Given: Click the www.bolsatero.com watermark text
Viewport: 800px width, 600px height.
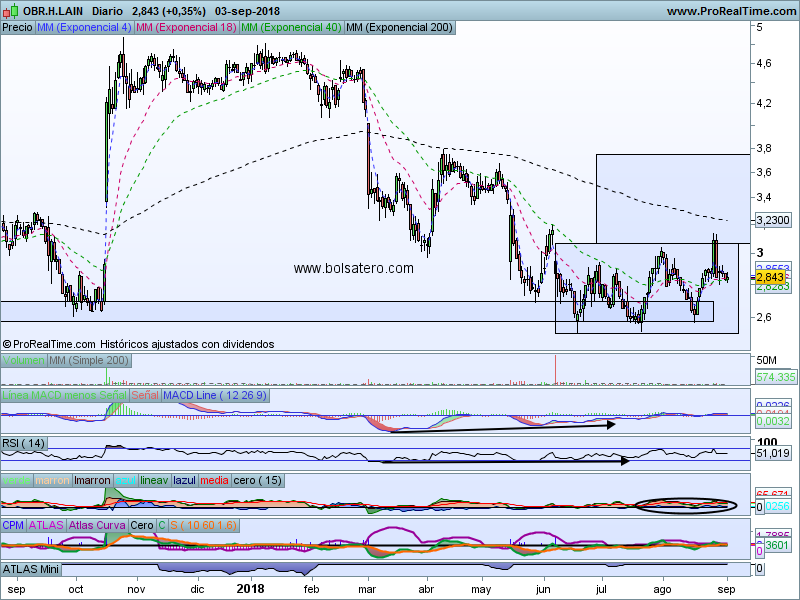Looking at the screenshot, I should (353, 268).
